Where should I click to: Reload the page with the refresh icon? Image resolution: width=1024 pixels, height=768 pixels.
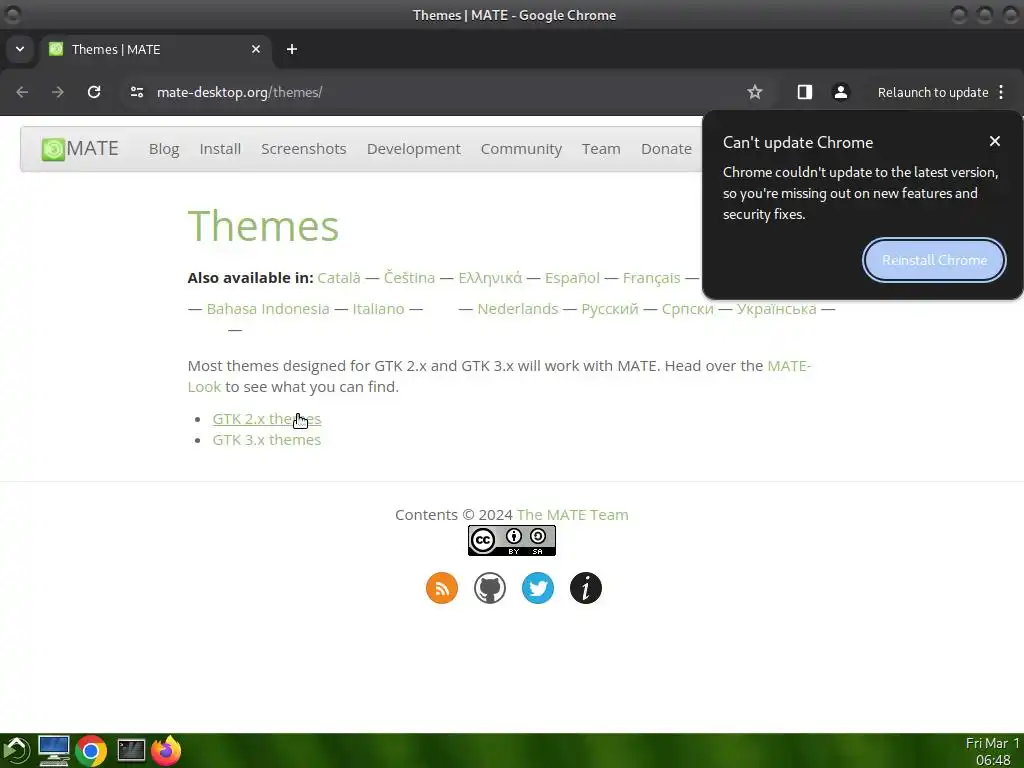(94, 92)
